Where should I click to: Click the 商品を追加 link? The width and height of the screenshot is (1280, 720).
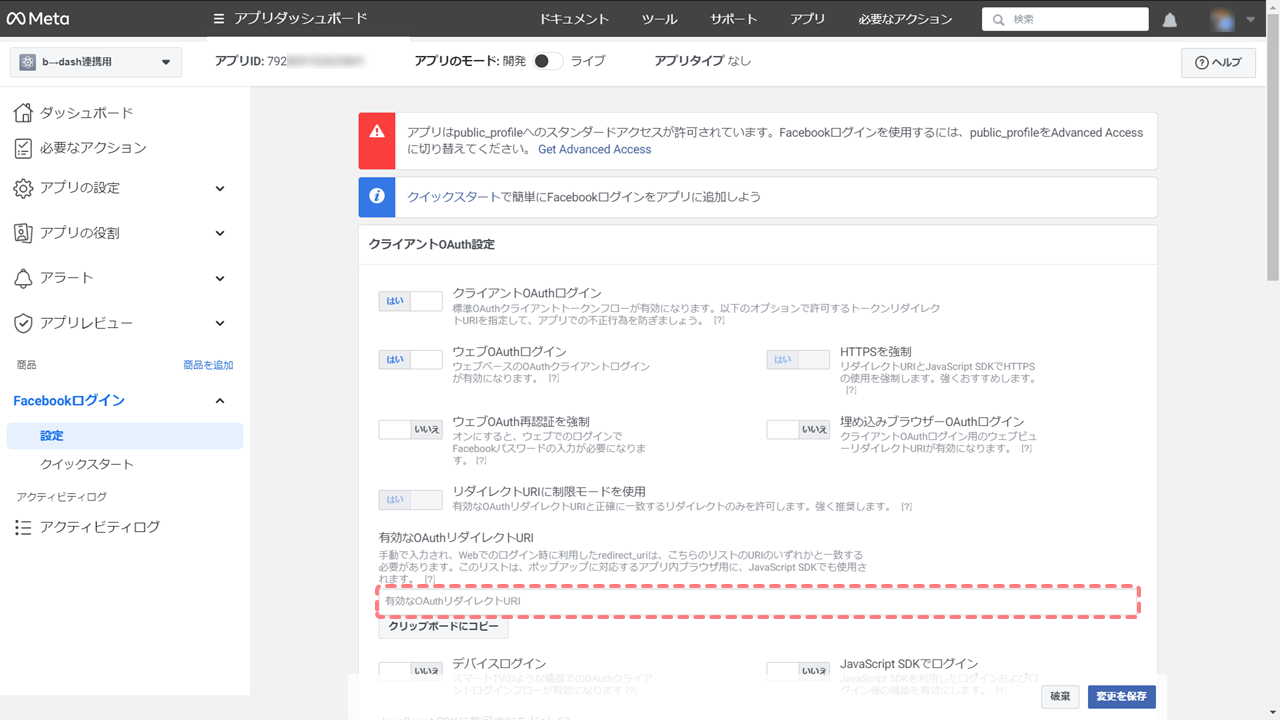(x=208, y=365)
